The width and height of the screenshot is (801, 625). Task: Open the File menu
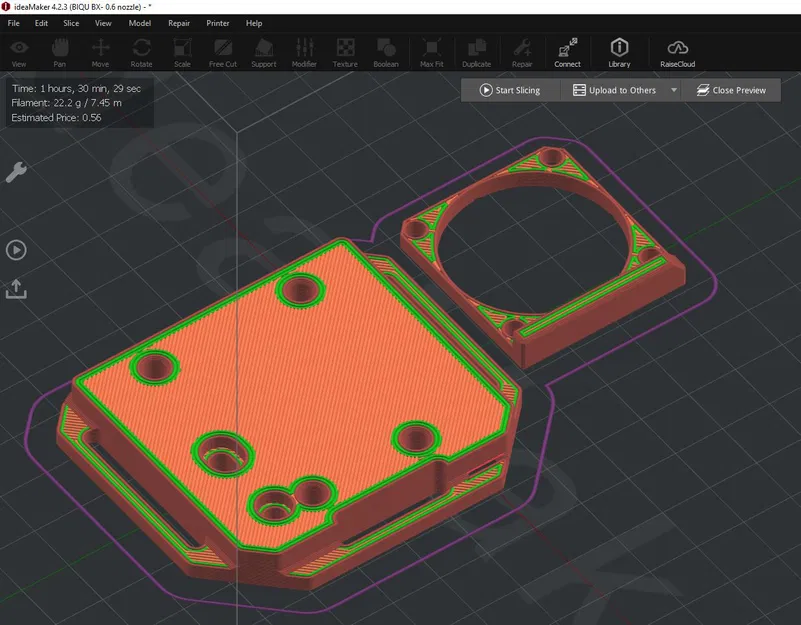[x=14, y=23]
